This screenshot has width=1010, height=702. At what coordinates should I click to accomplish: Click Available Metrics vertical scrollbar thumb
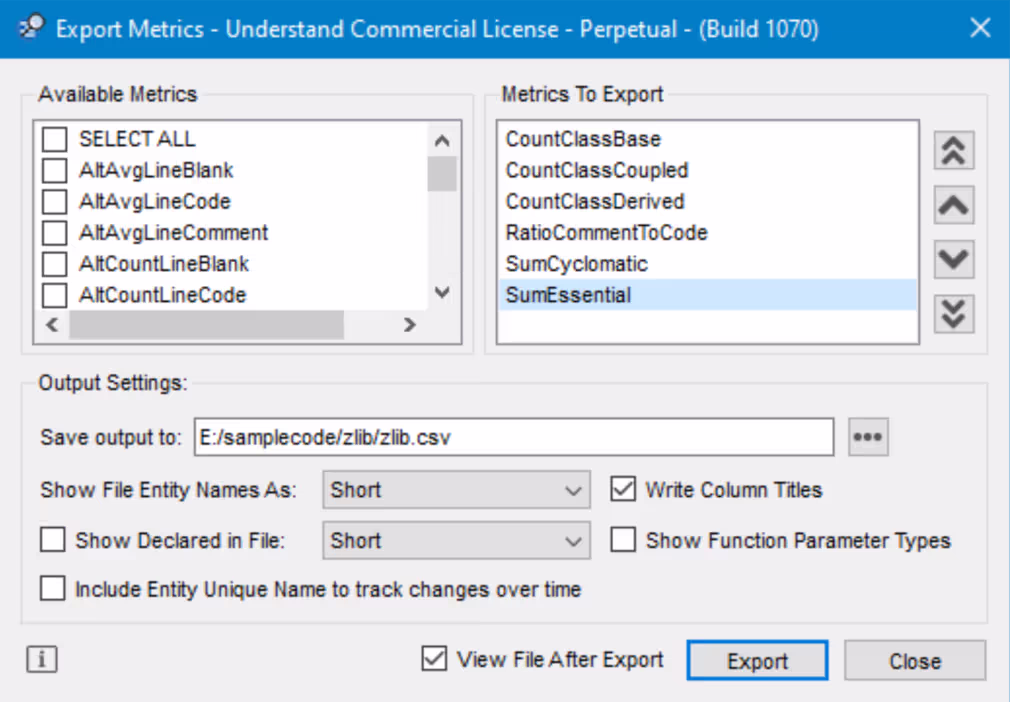(442, 173)
